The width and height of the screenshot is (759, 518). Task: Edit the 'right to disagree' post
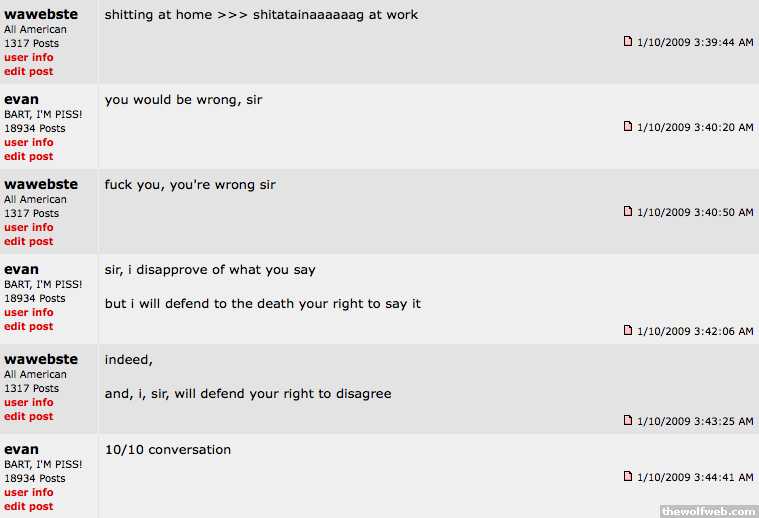tap(29, 416)
